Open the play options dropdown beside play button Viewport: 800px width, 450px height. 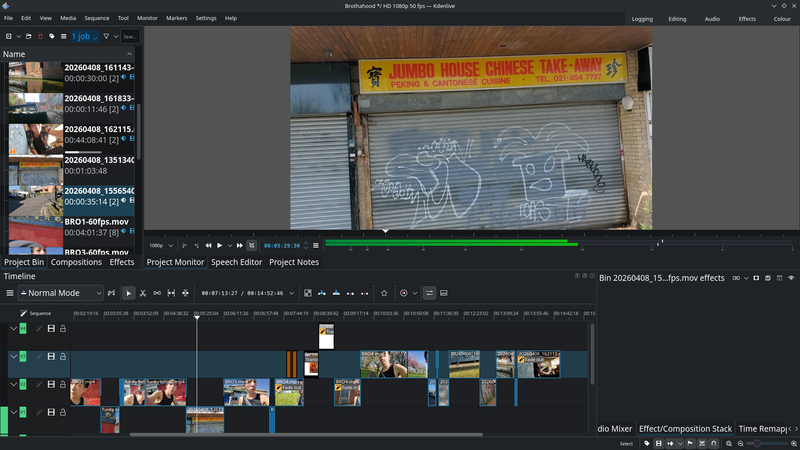(230, 246)
